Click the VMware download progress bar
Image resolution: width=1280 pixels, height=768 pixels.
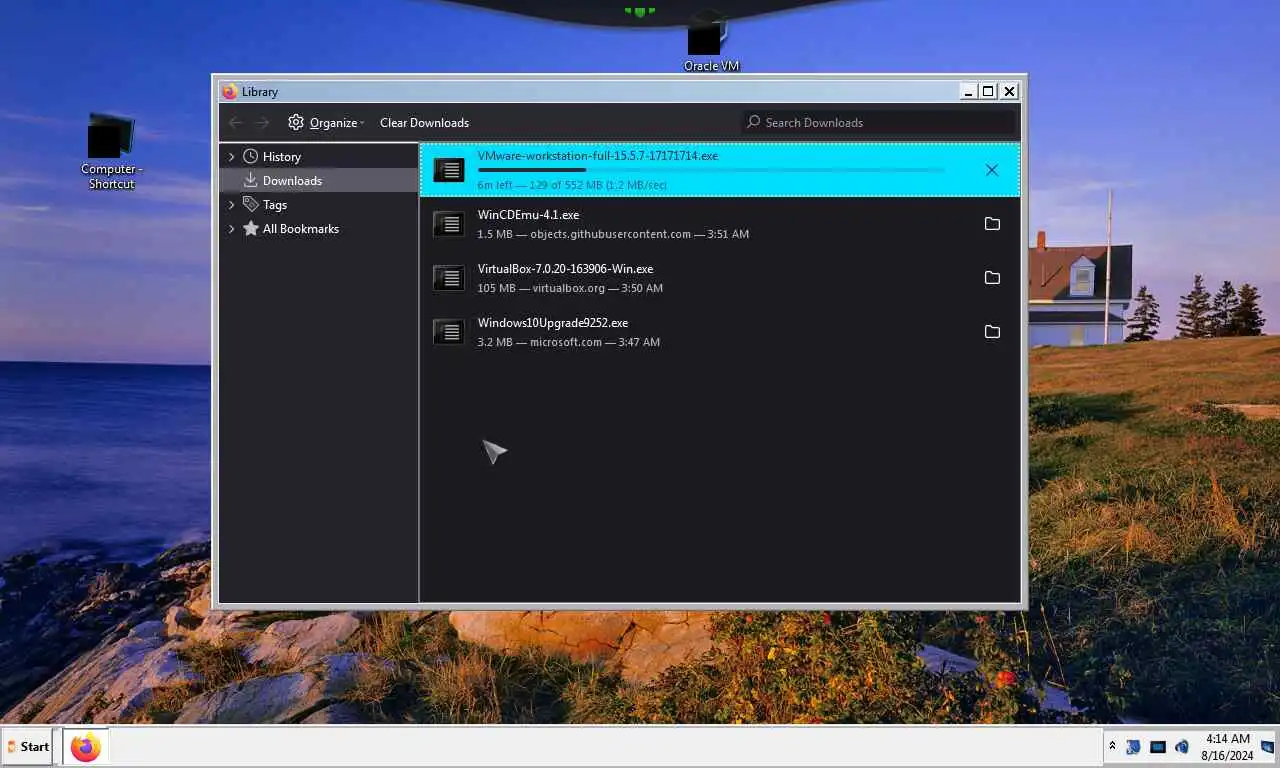711,170
